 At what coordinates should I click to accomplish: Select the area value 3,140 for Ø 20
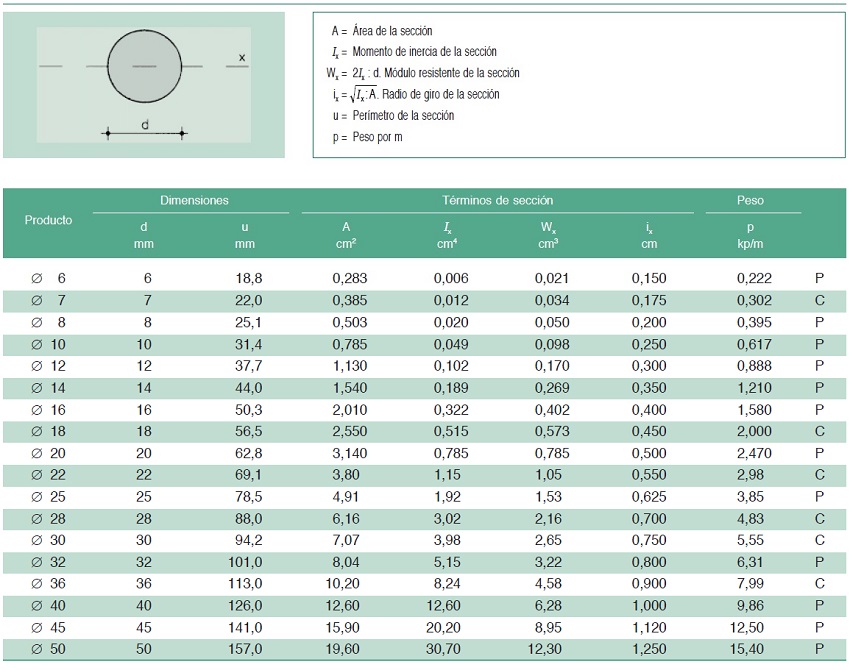click(x=349, y=453)
